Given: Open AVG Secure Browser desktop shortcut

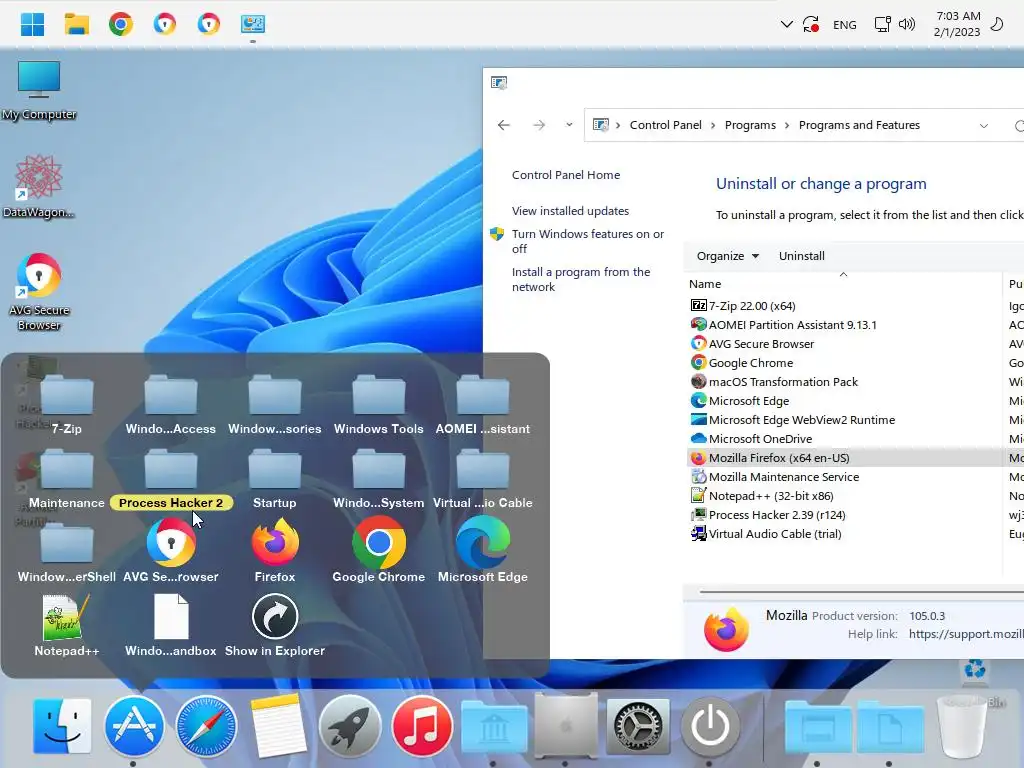Looking at the screenshot, I should coord(39,292).
